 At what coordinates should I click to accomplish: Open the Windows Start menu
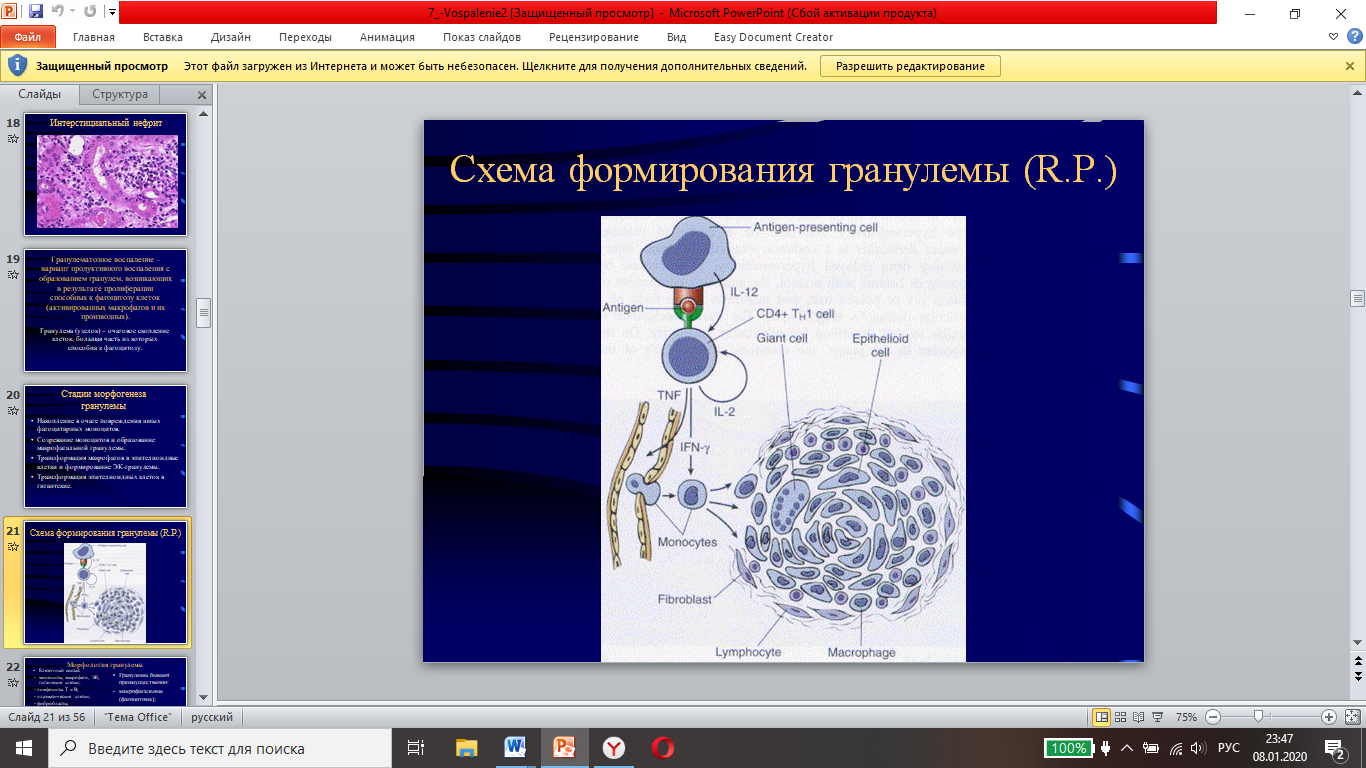24,748
